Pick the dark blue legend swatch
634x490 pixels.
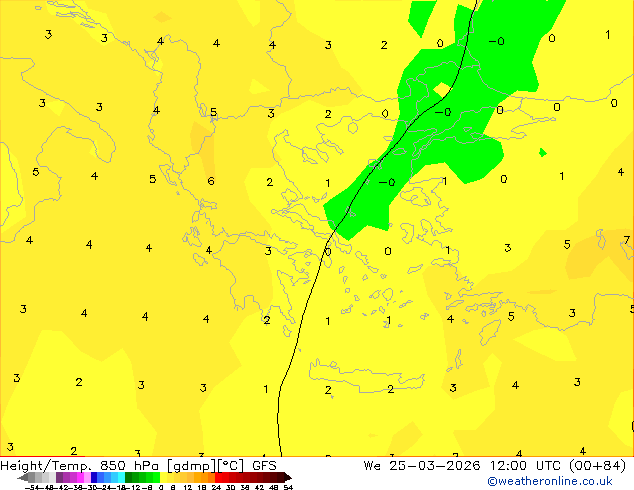pyautogui.click(x=94, y=477)
